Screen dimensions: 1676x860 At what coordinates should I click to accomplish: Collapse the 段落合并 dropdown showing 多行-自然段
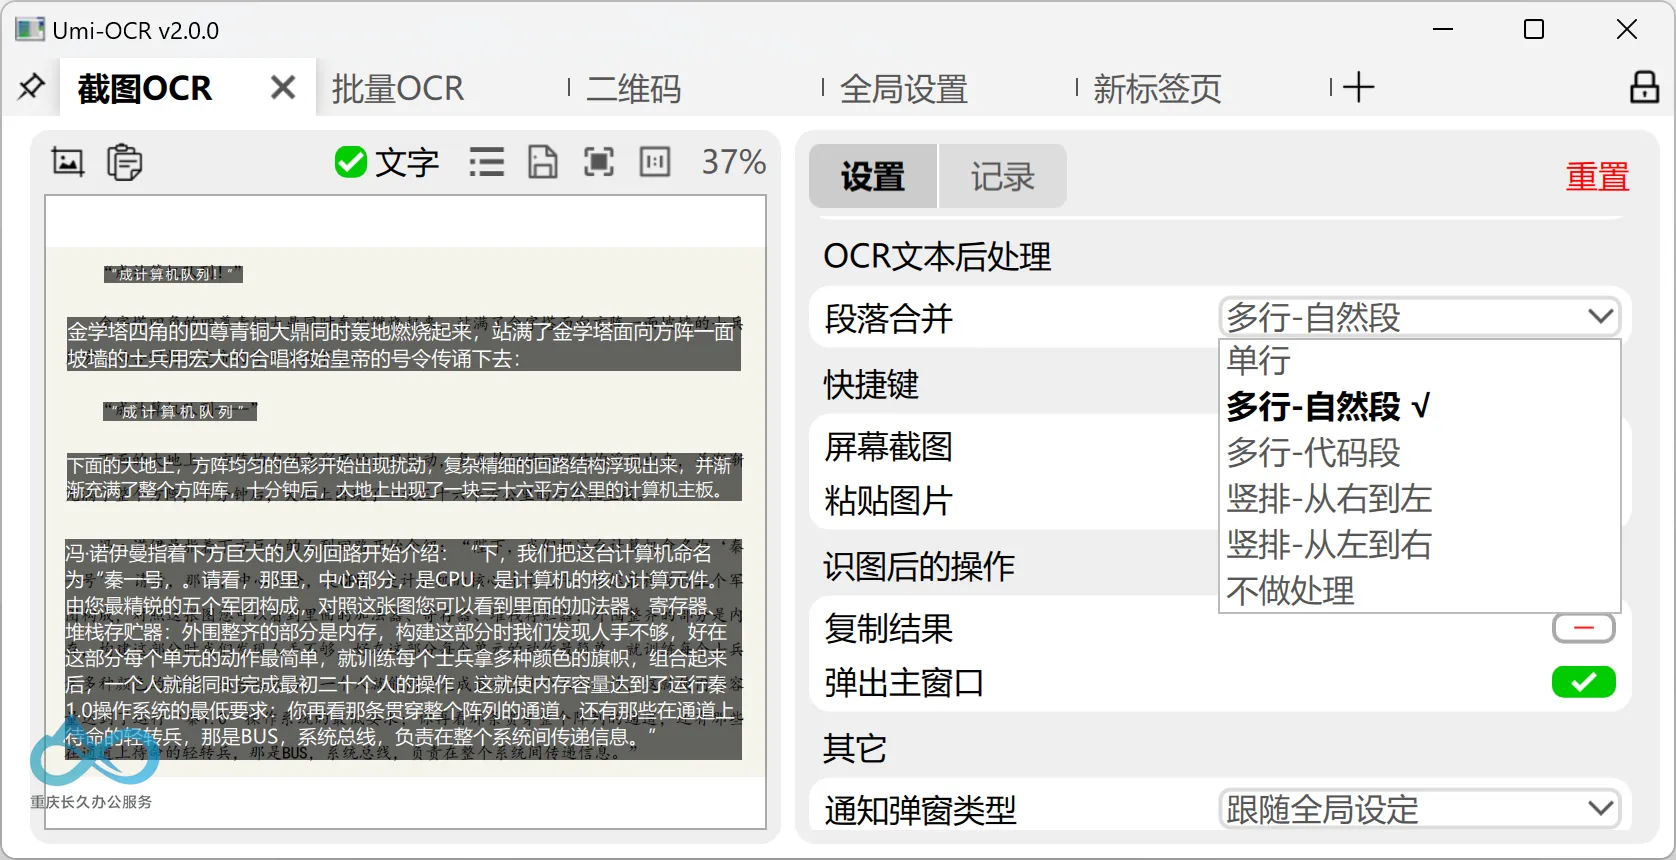click(x=1419, y=317)
